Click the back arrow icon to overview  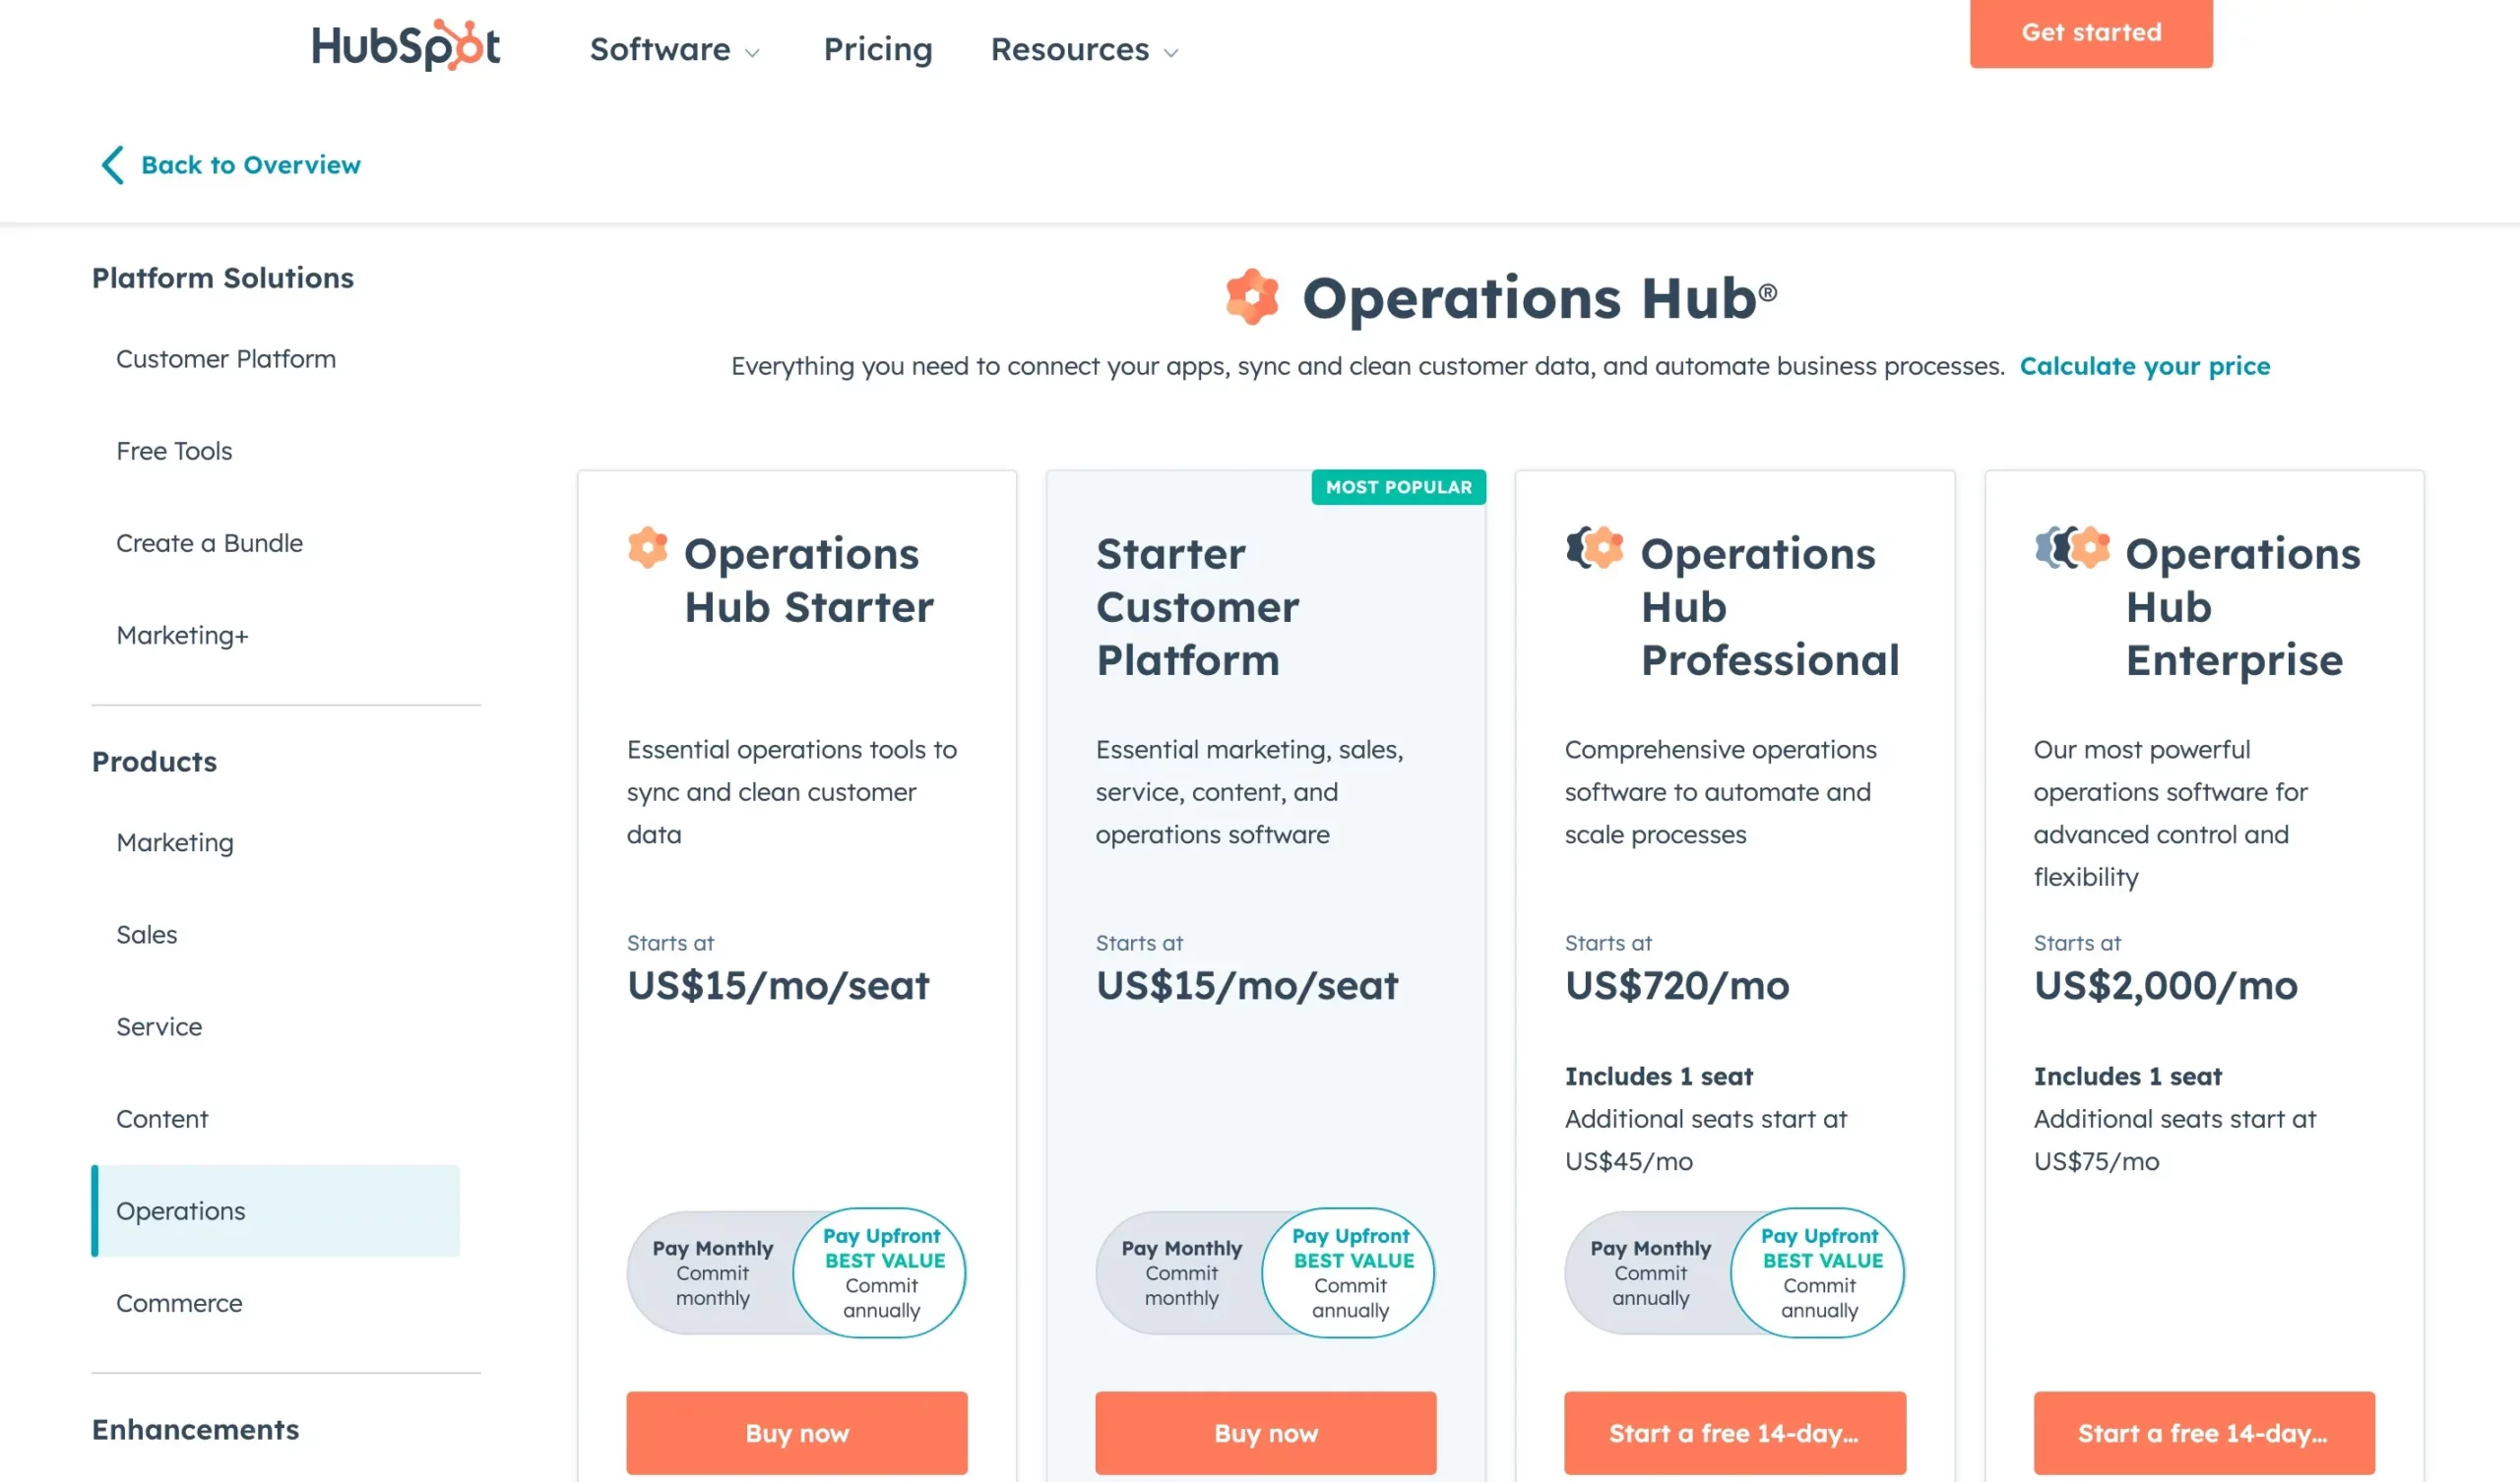[109, 164]
